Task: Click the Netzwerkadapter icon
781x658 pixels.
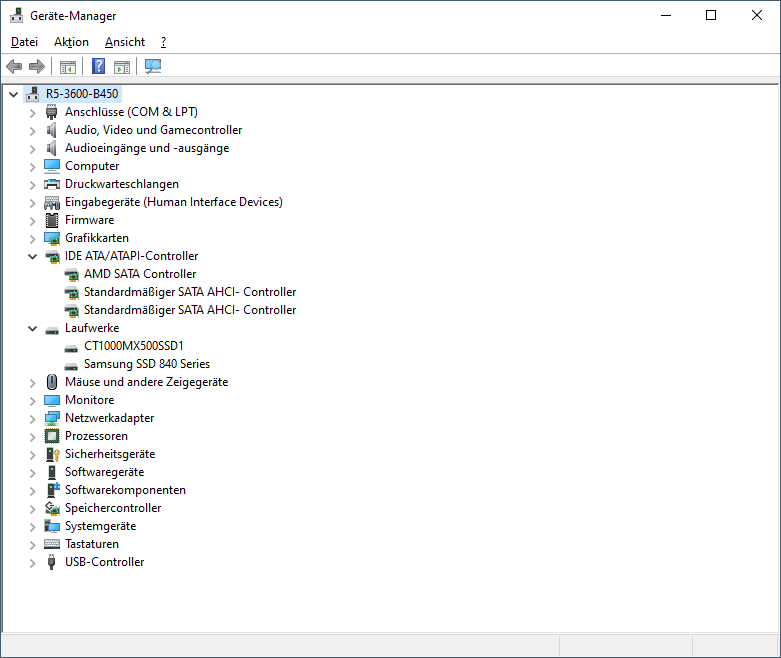Action: click(x=52, y=418)
